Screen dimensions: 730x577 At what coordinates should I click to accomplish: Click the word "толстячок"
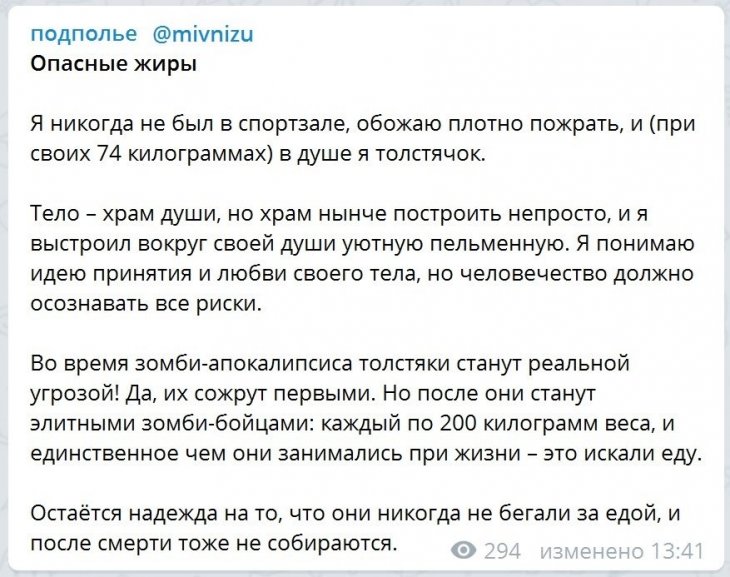click(x=430, y=154)
